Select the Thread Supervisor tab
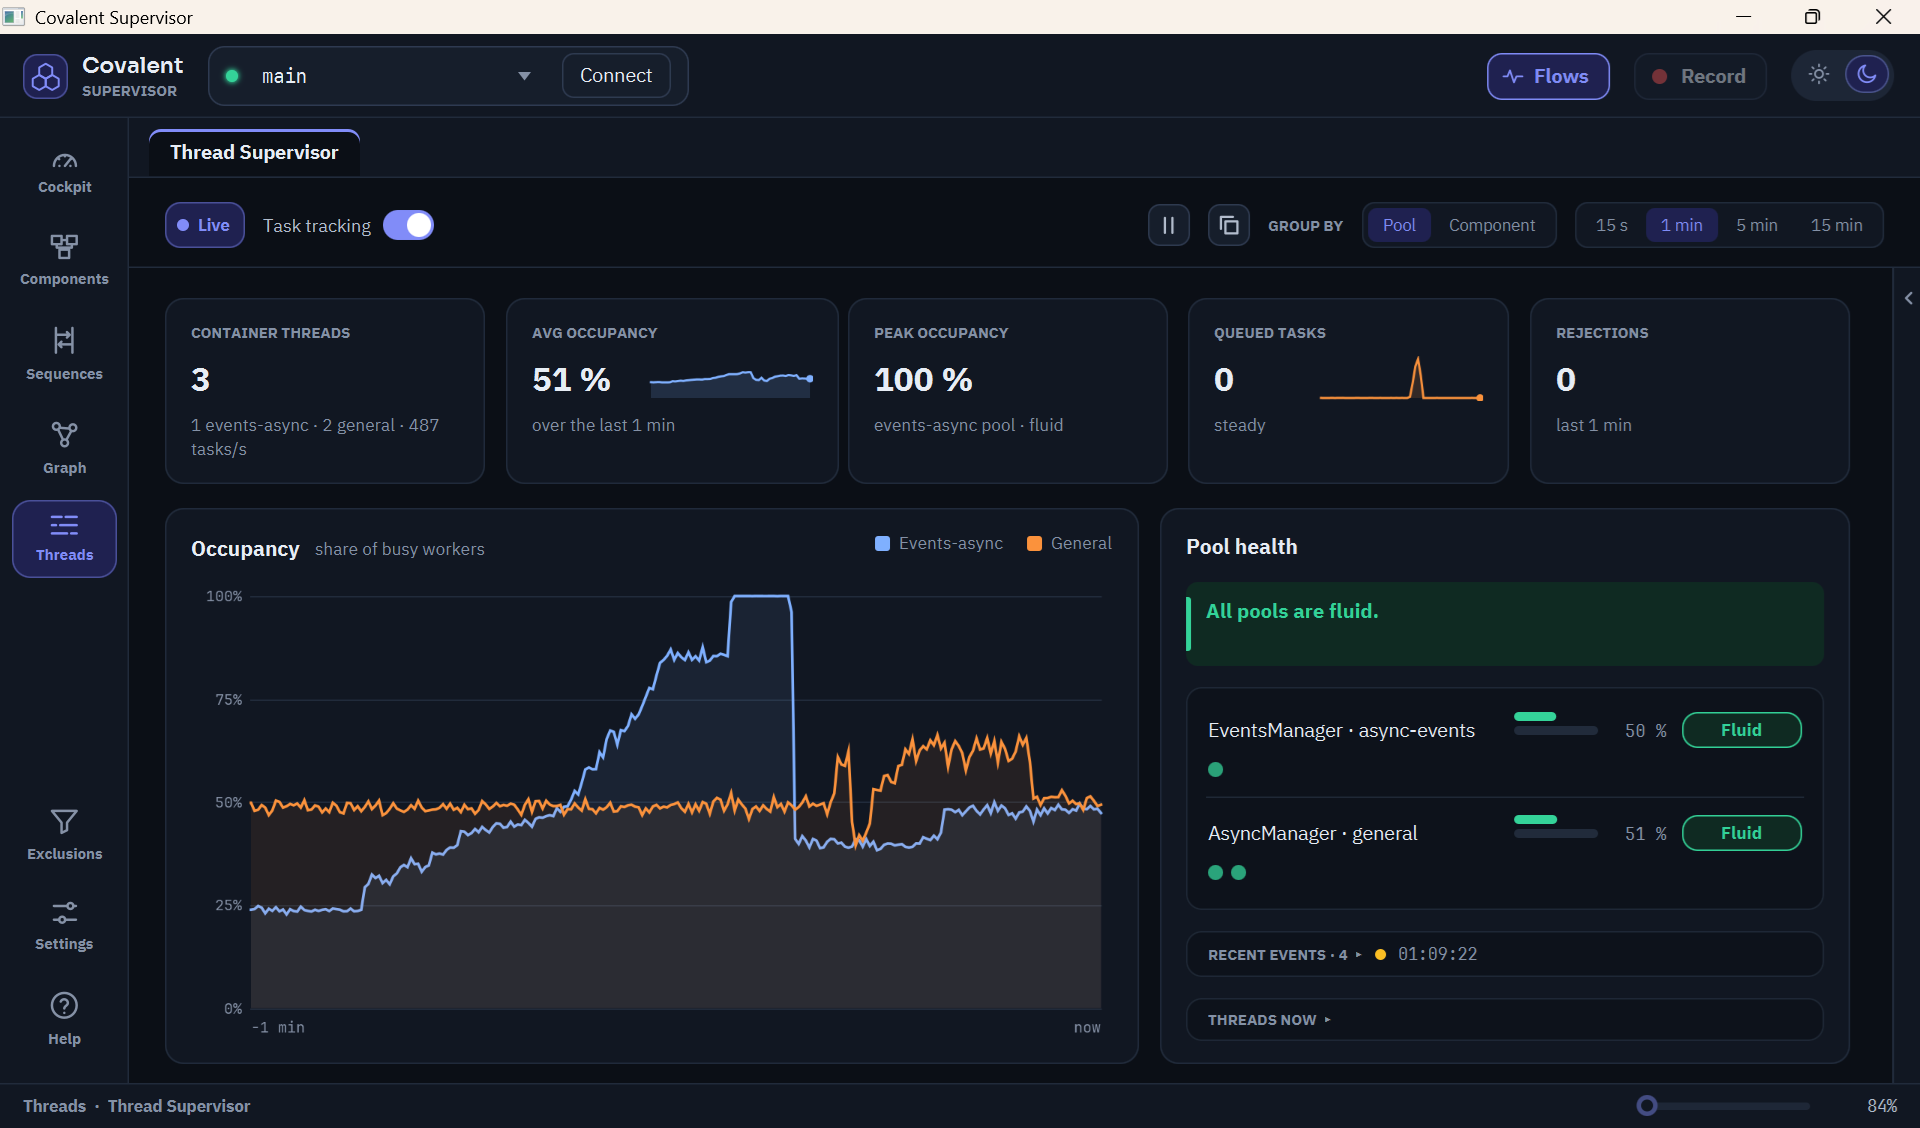 254,152
